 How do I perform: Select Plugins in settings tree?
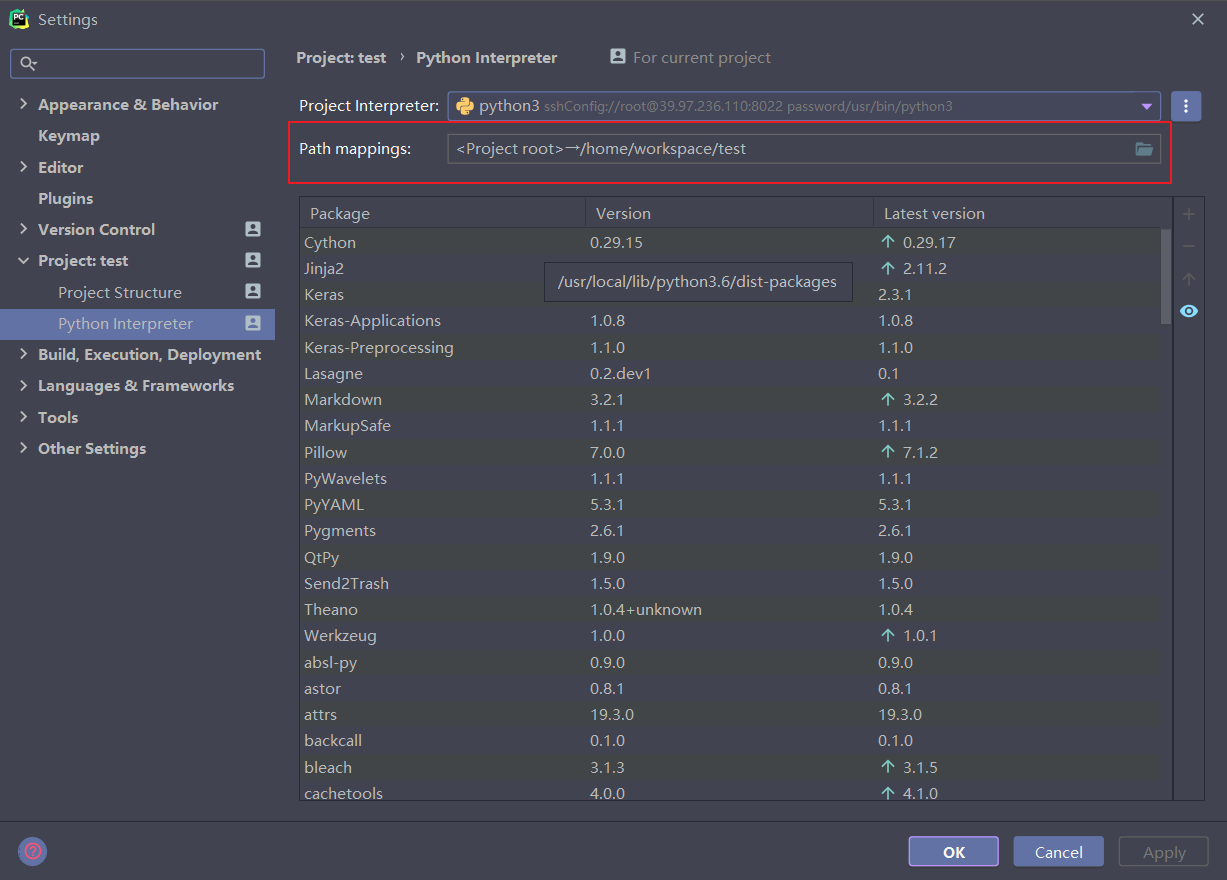tap(65, 198)
